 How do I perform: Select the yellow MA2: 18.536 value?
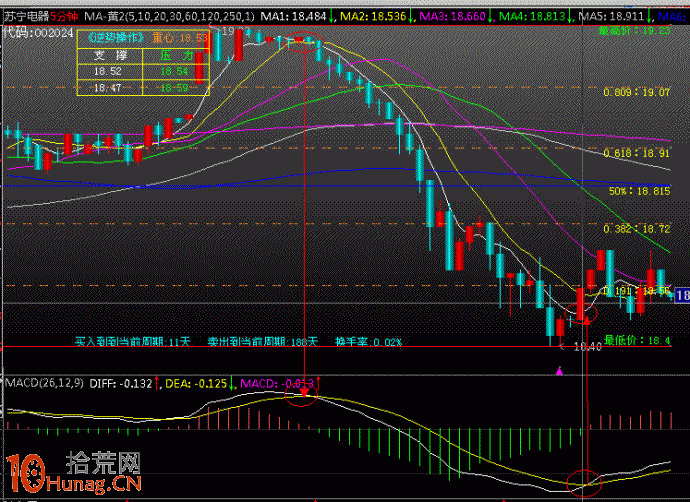point(373,17)
